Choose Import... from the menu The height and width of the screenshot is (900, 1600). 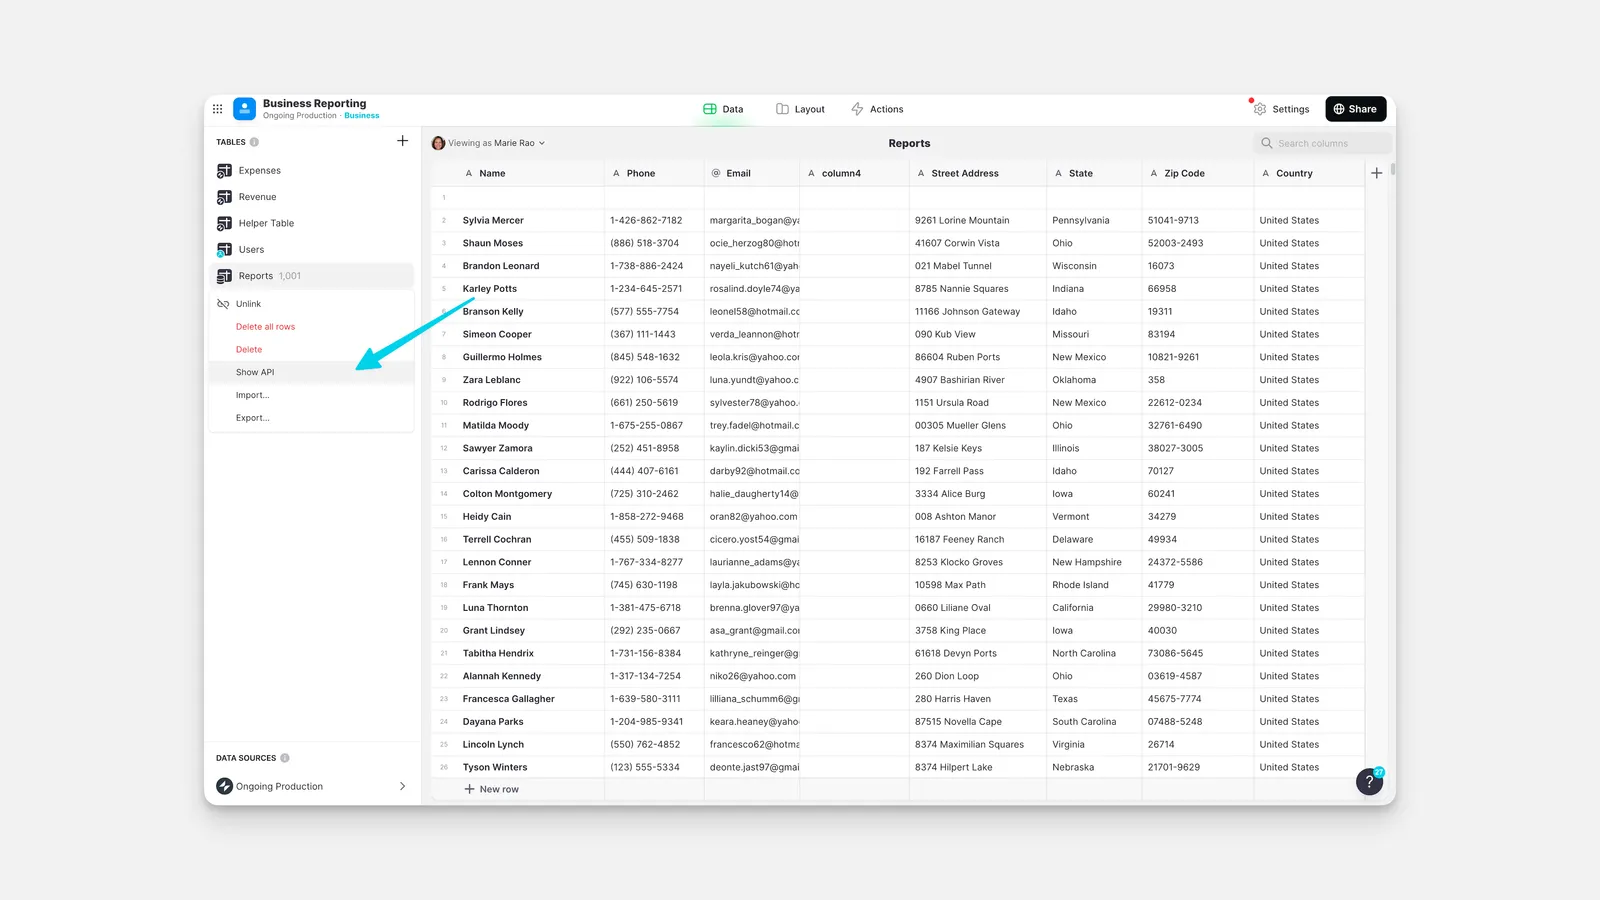pos(311,395)
